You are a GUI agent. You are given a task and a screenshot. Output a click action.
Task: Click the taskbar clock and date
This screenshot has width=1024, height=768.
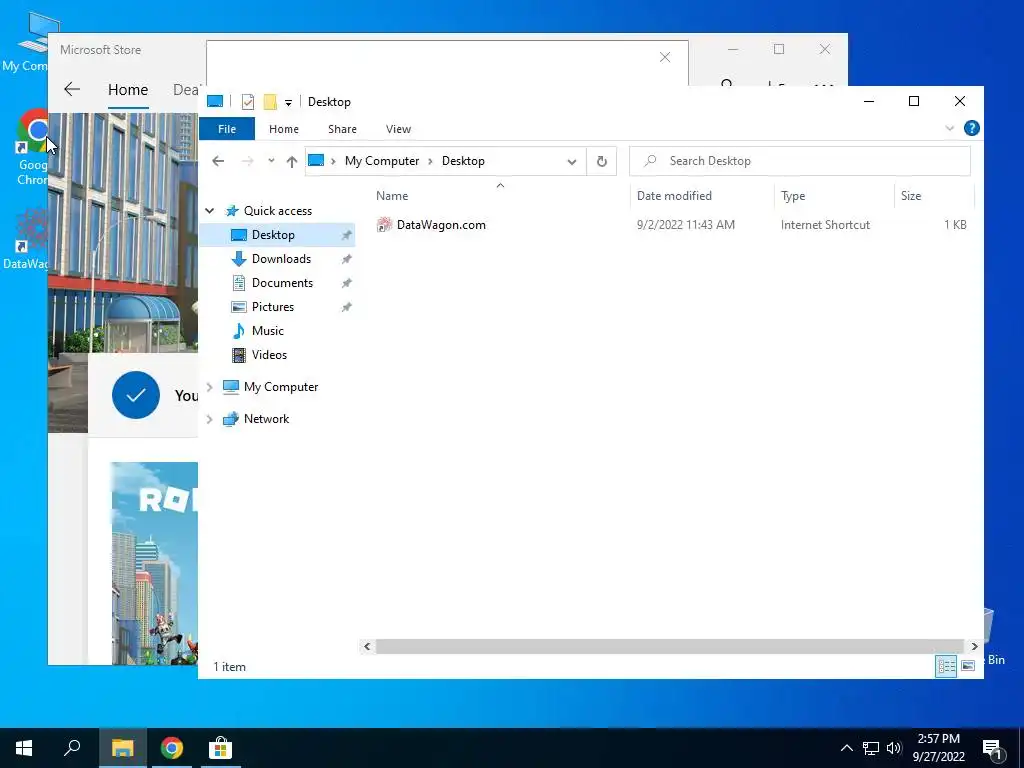click(x=938, y=748)
